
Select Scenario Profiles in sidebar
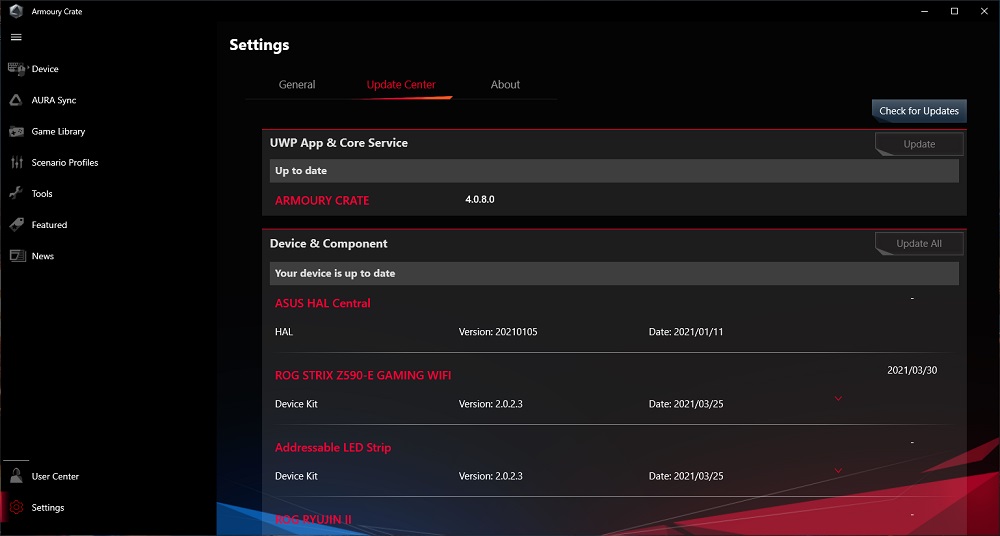tap(64, 163)
